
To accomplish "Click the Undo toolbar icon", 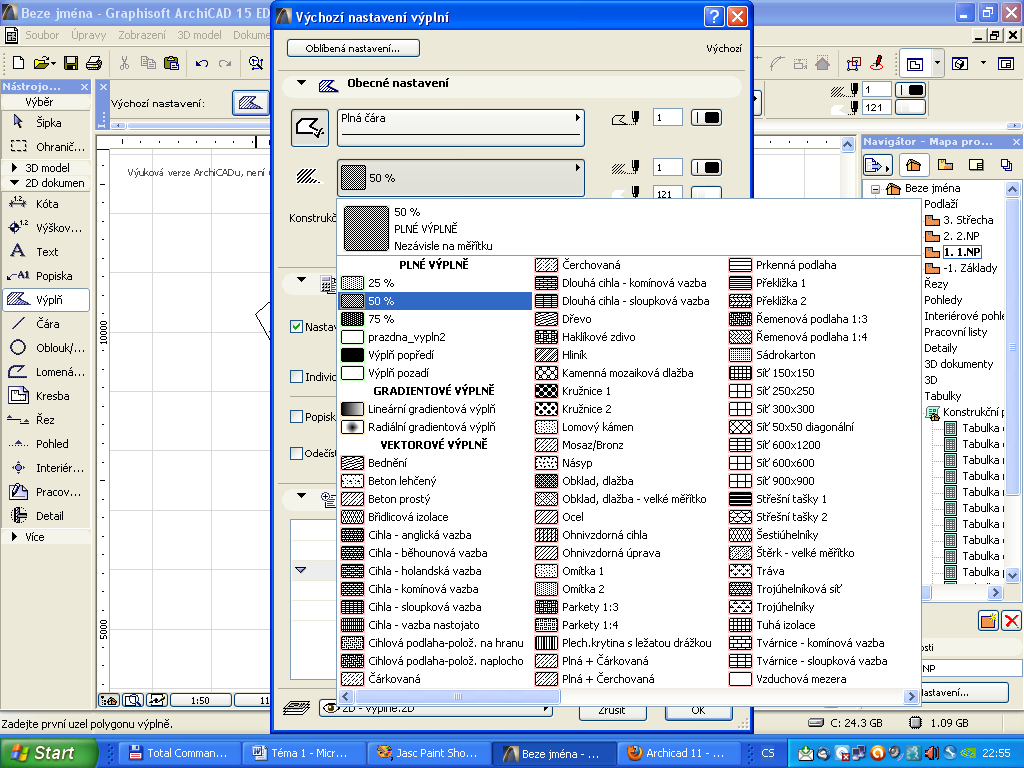I will (202, 63).
